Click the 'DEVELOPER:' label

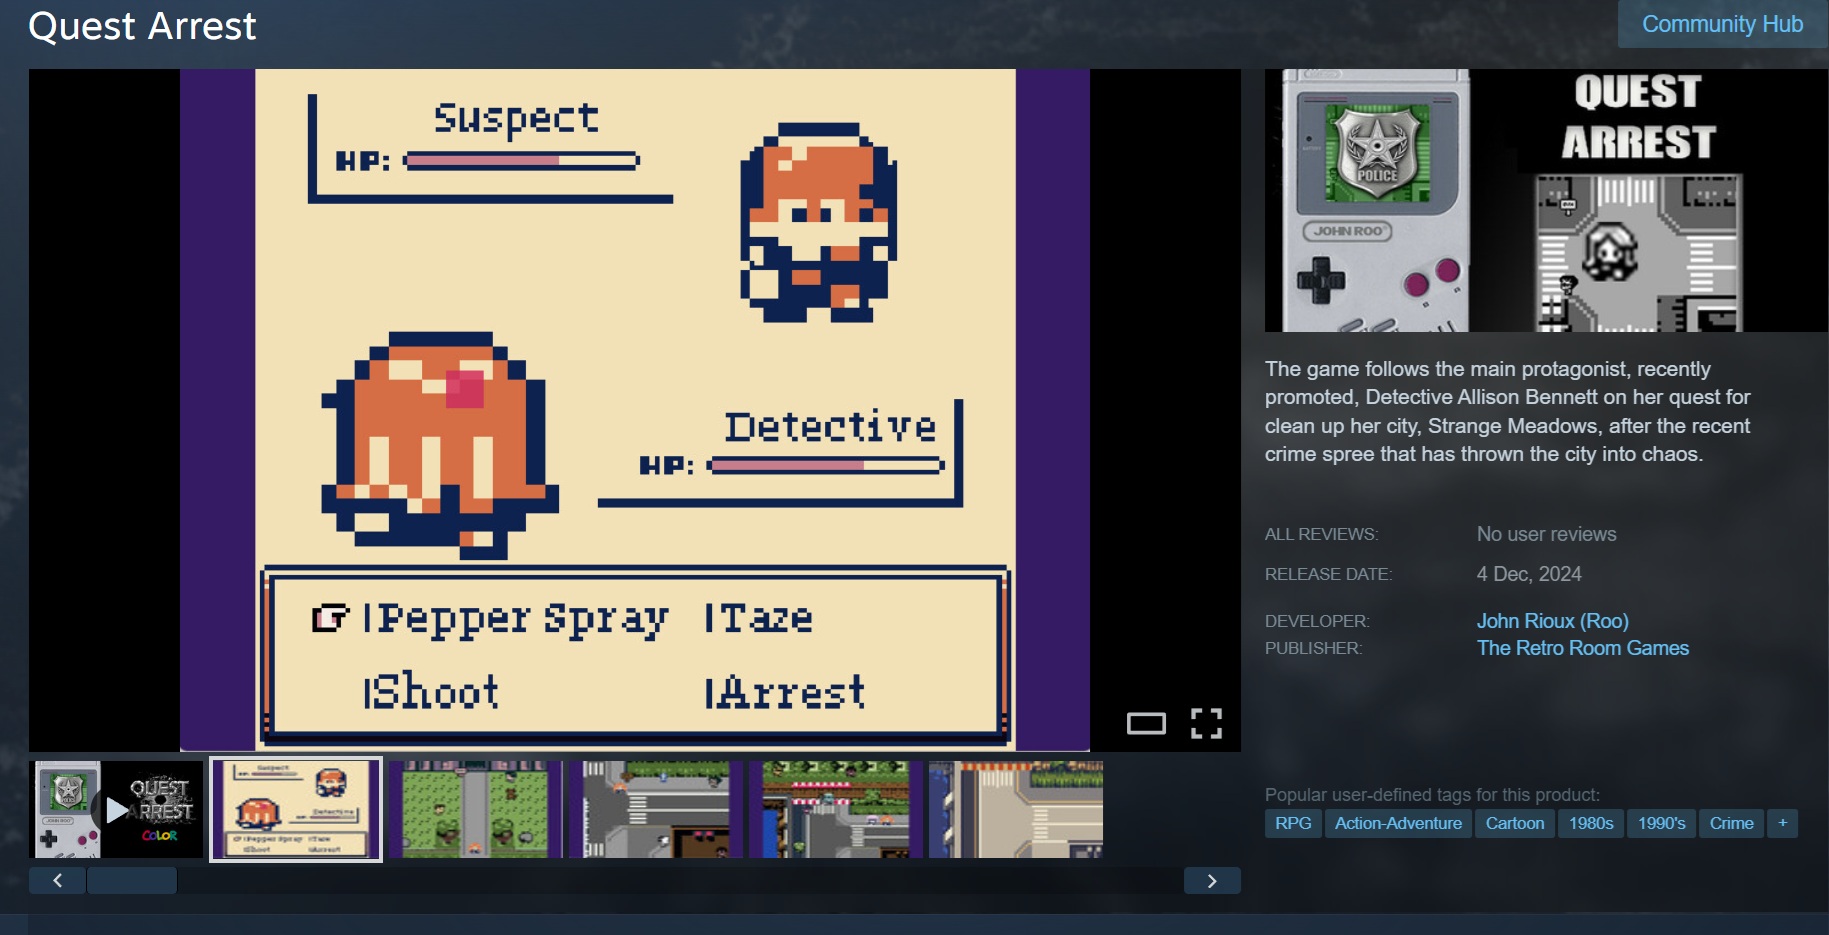(x=1317, y=621)
